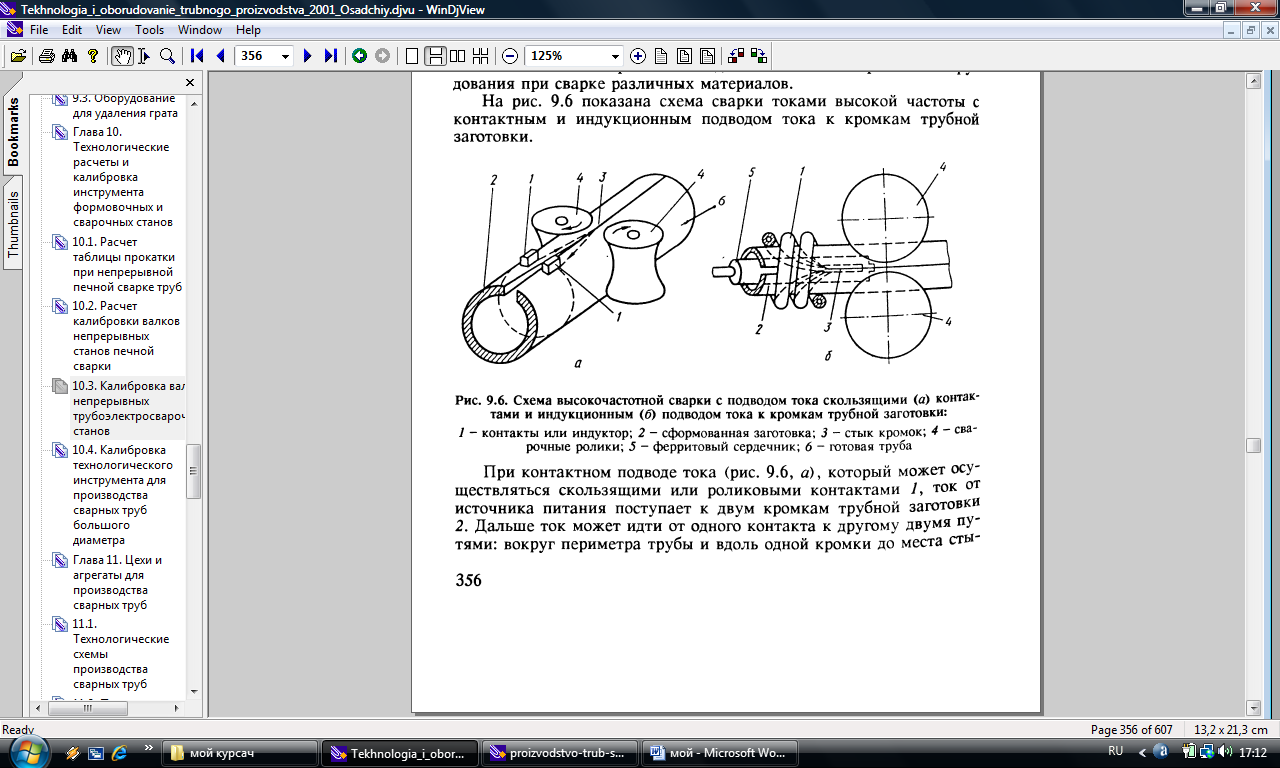Open the Help menu
This screenshot has height=768, width=1280.
pyautogui.click(x=248, y=30)
